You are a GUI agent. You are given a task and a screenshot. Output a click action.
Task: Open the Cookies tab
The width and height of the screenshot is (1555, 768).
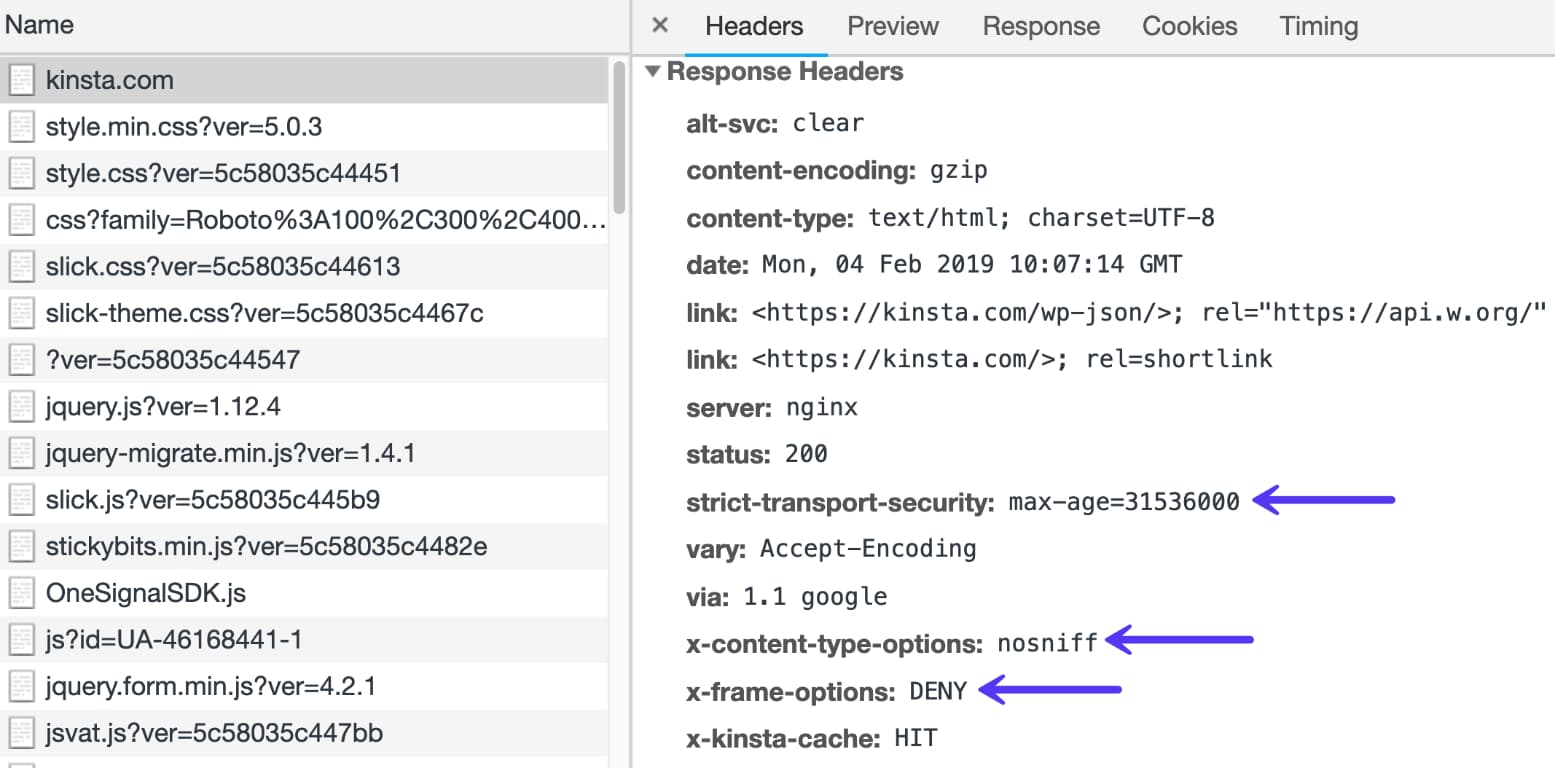[1188, 26]
